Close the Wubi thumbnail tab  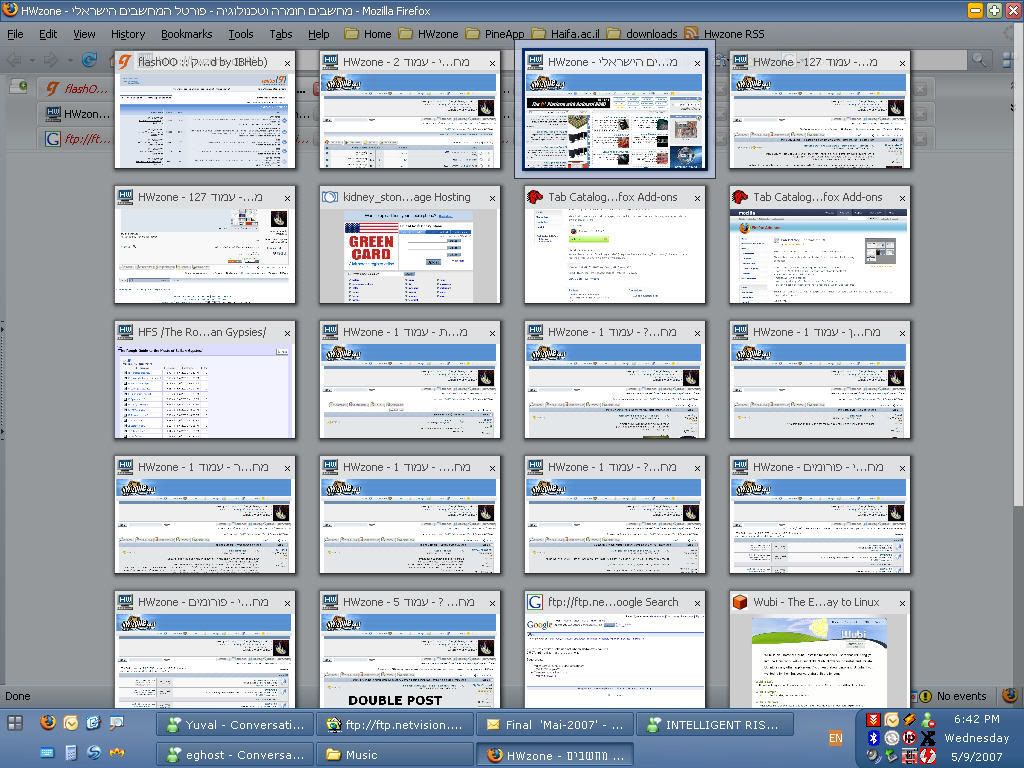point(903,603)
